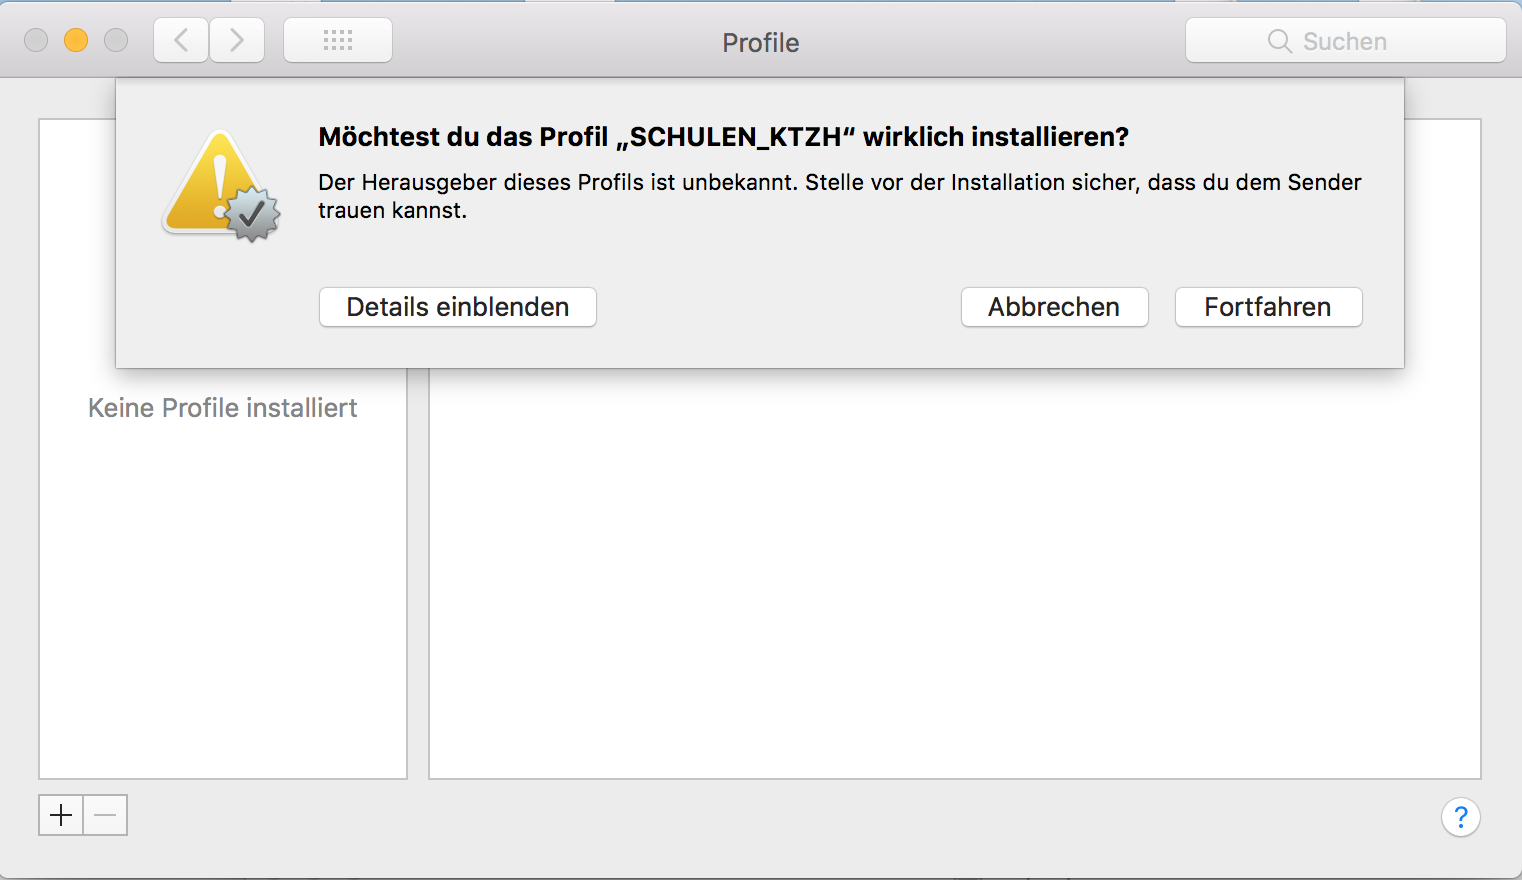Go back with the left chevron button
Screen dimensions: 1522x880
pyautogui.click(x=181, y=40)
